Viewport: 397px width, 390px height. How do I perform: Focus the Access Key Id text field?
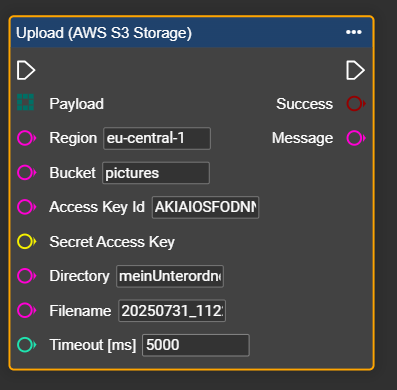(x=205, y=207)
